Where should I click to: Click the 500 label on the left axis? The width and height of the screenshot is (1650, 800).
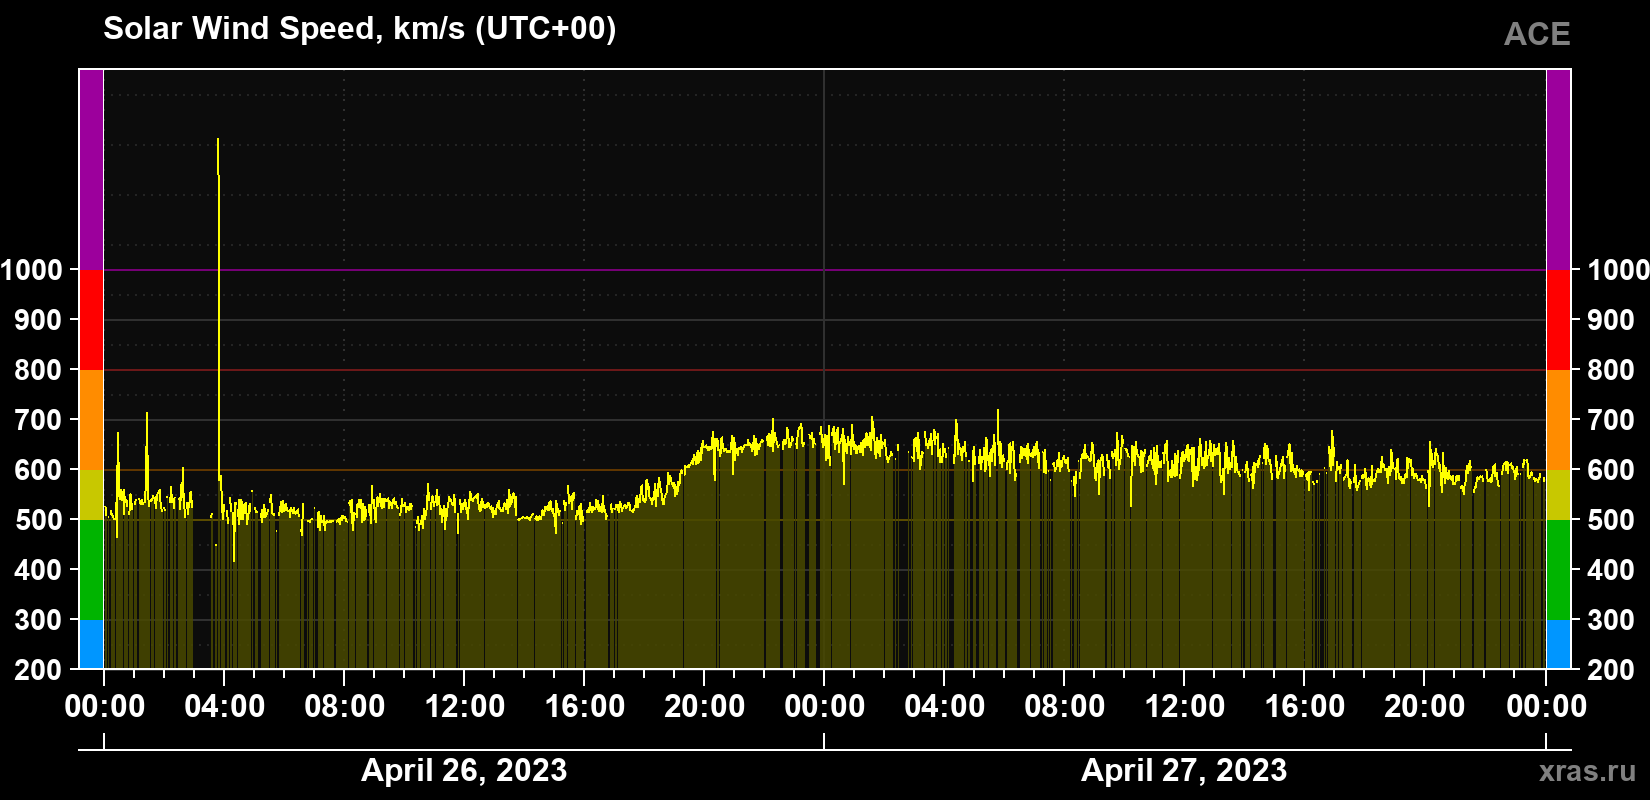point(39,520)
